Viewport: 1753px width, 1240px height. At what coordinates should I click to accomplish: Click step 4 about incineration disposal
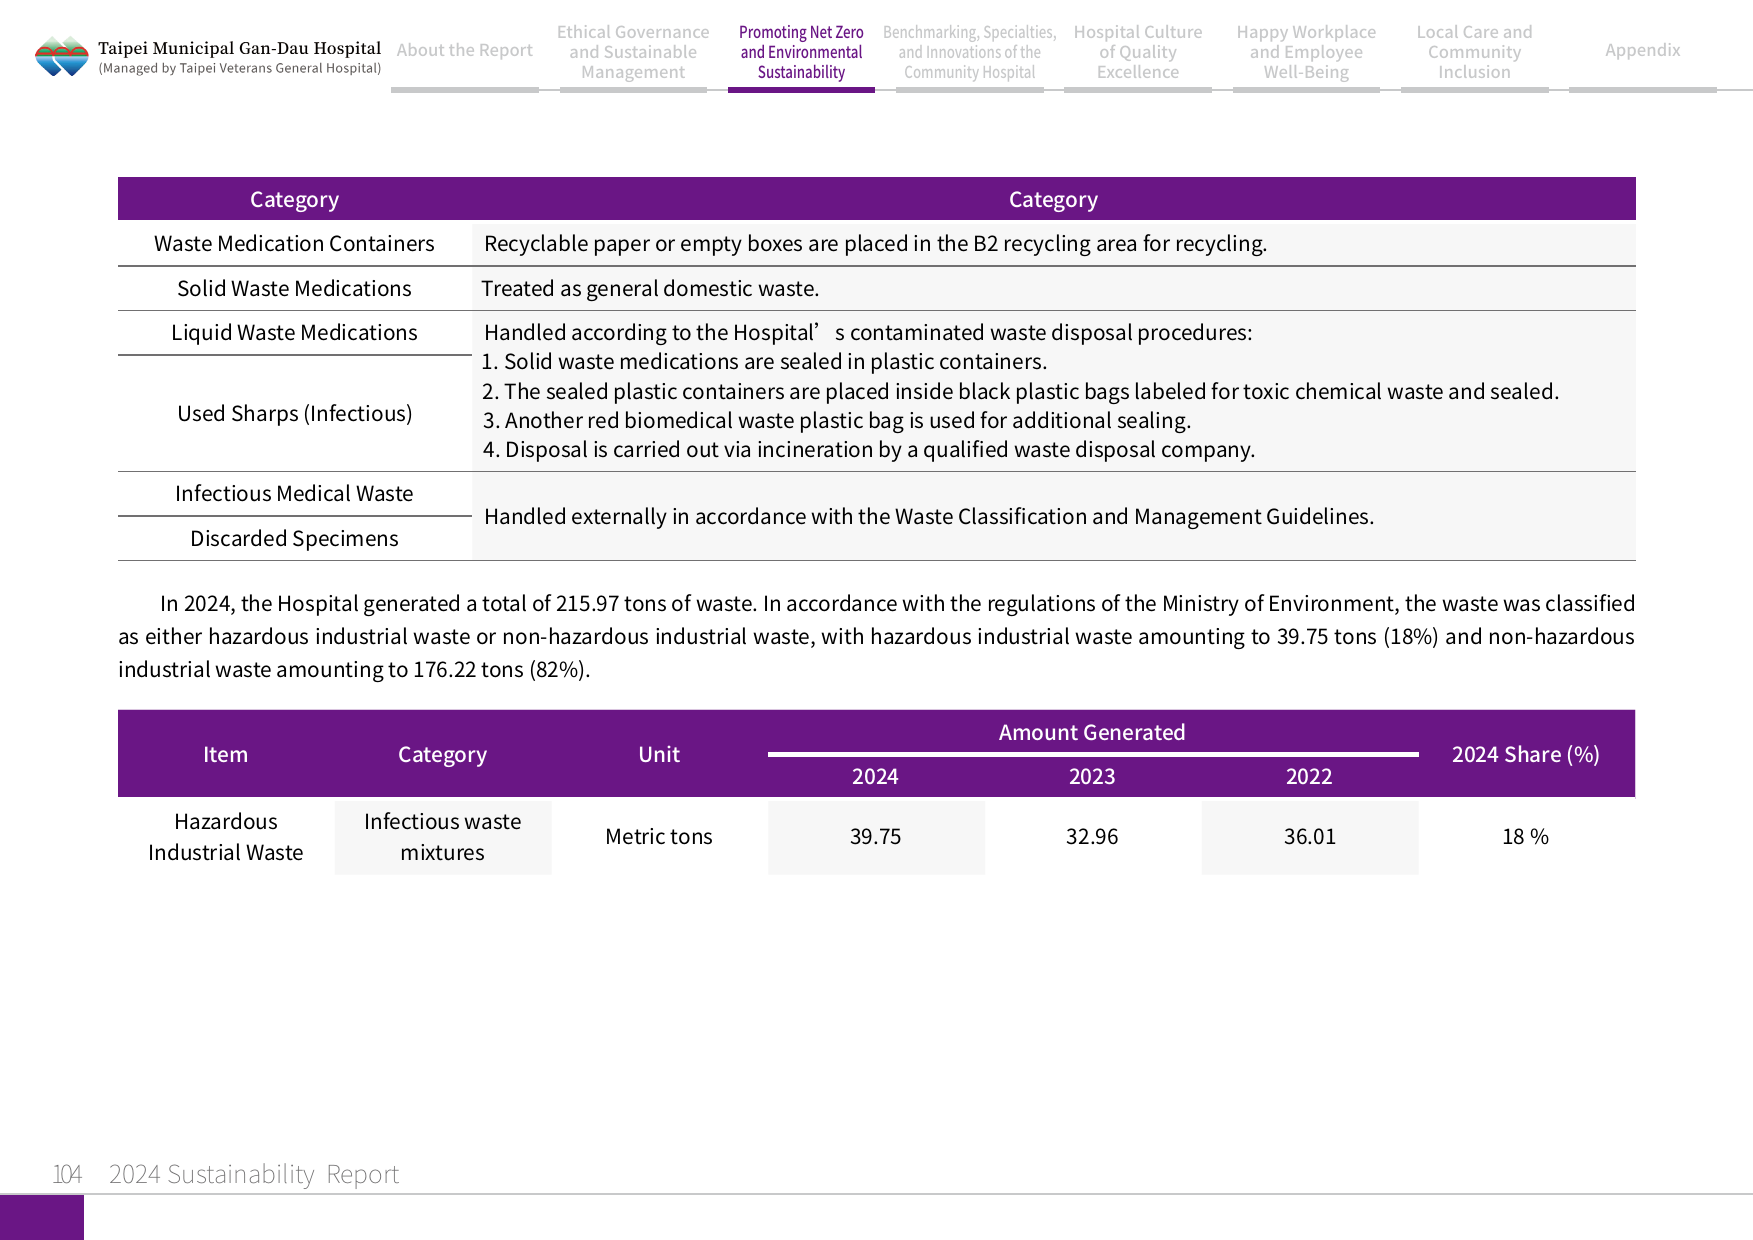pos(868,449)
